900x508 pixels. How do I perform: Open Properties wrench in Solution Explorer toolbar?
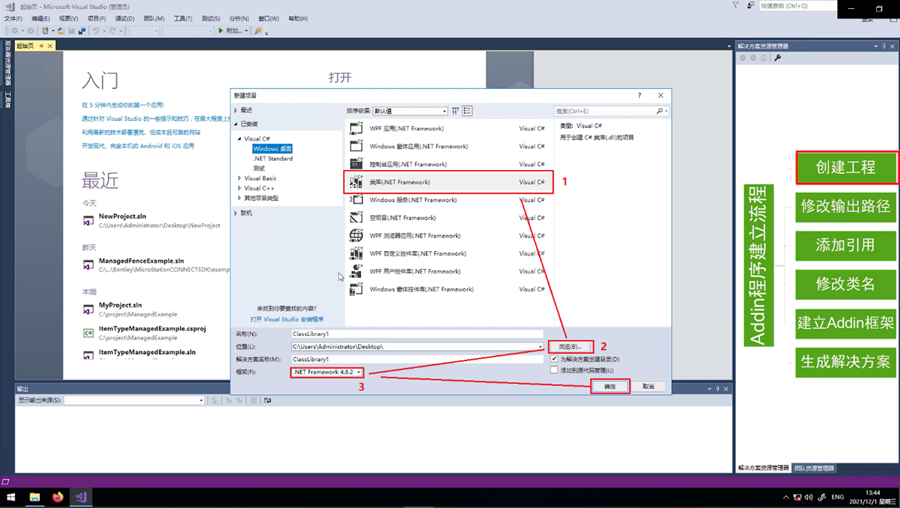click(x=778, y=57)
